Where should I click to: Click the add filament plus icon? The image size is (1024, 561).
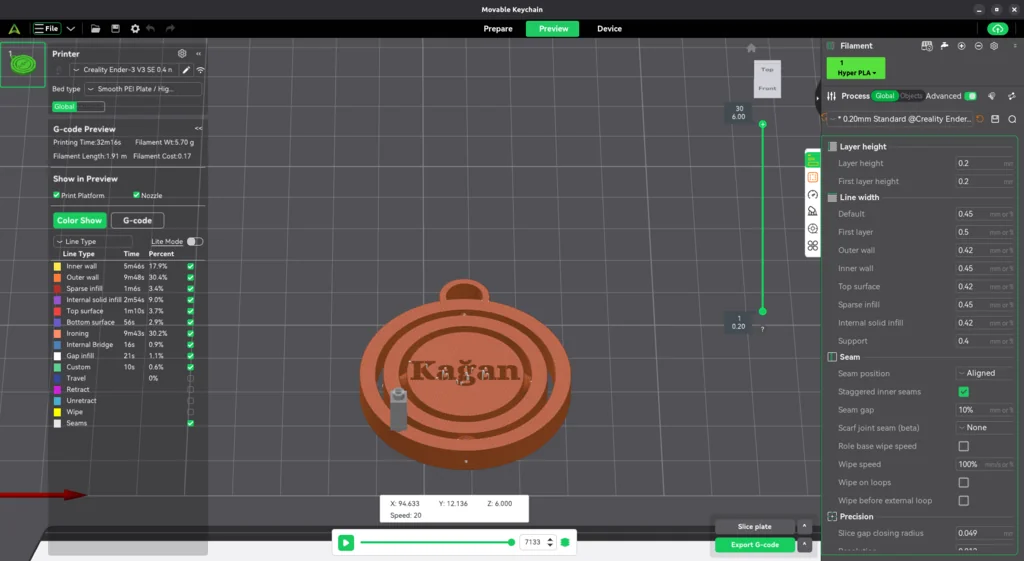point(961,46)
